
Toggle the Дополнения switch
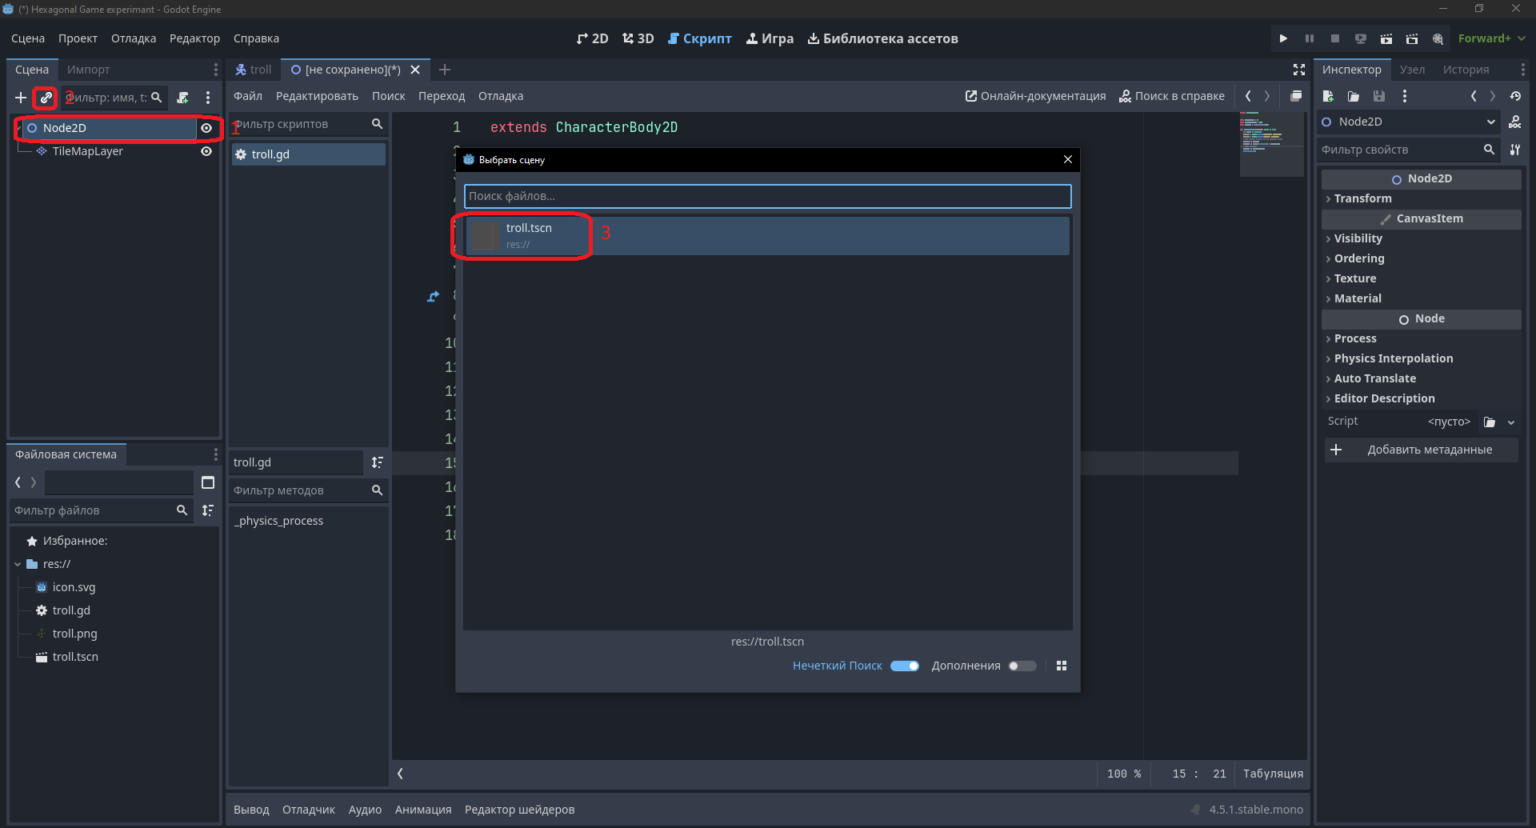[1022, 666]
